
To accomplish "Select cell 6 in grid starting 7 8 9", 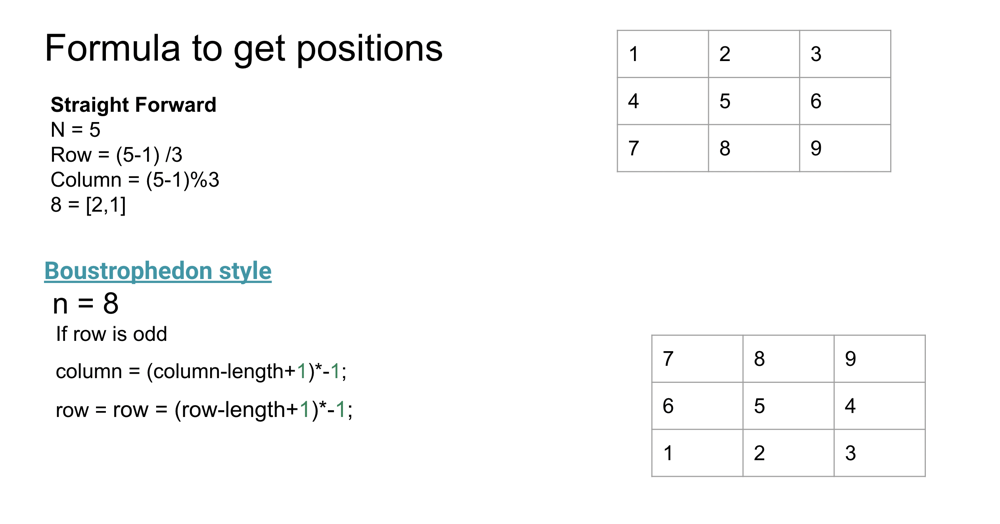I will [697, 406].
